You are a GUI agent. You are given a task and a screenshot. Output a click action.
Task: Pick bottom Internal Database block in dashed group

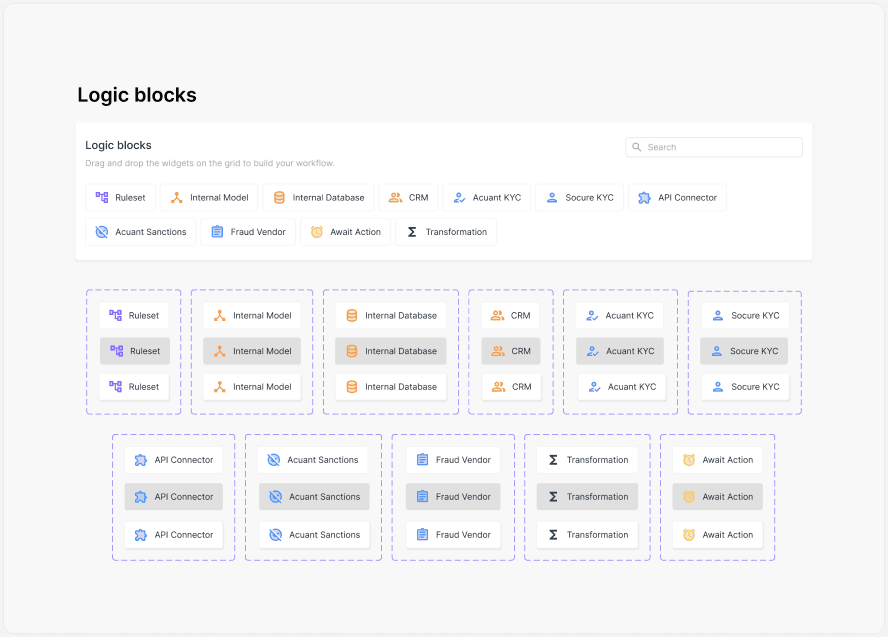click(391, 387)
